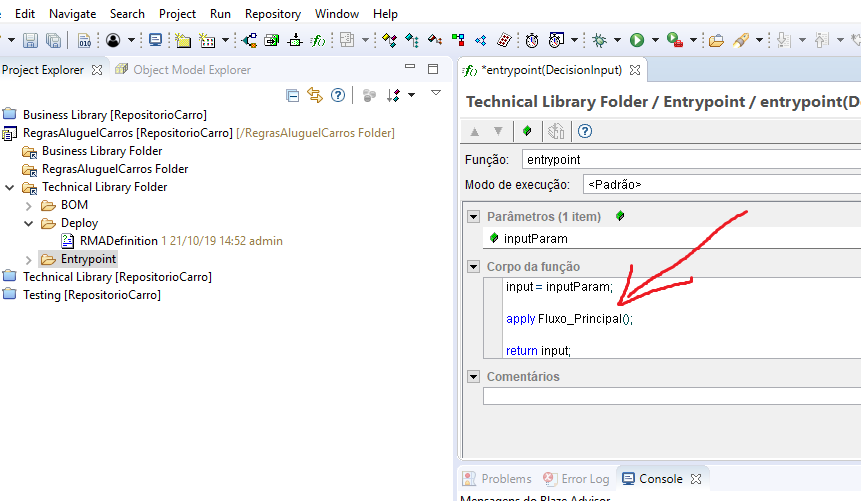
Task: Switch to the Problems tab
Action: [x=497, y=479]
